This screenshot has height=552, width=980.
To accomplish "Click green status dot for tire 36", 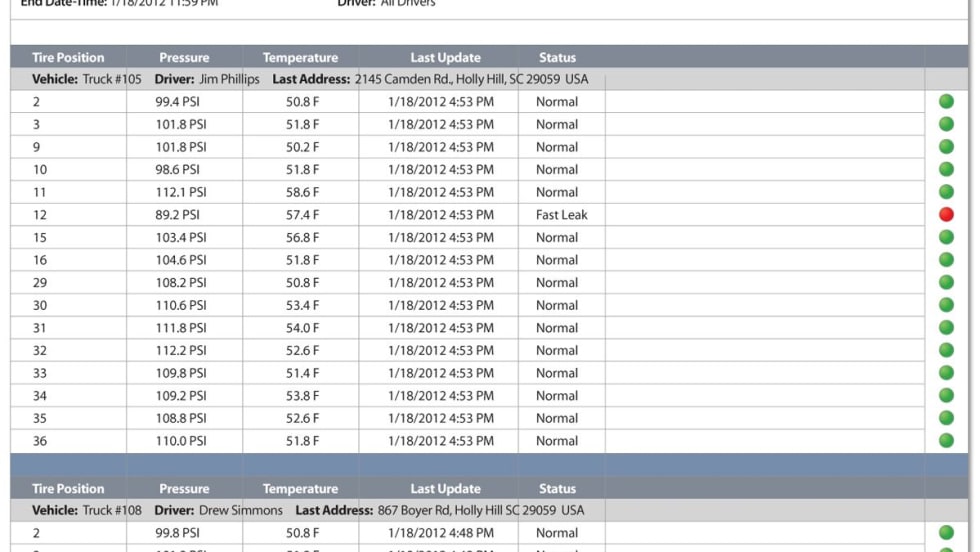I will 946,441.
